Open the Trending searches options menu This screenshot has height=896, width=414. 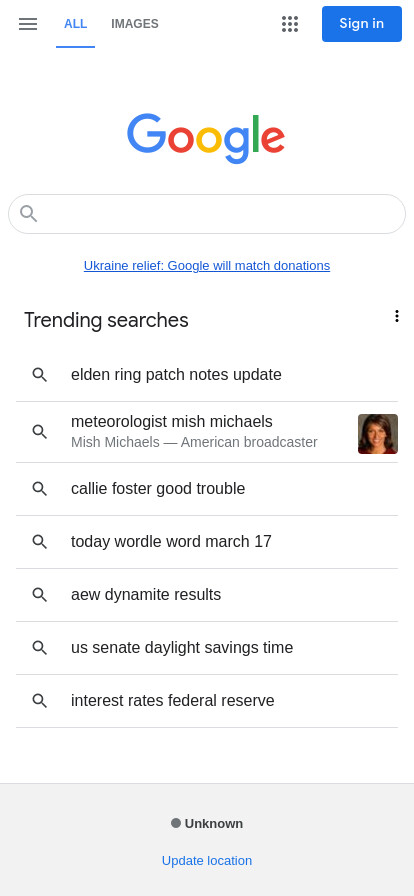click(x=396, y=316)
